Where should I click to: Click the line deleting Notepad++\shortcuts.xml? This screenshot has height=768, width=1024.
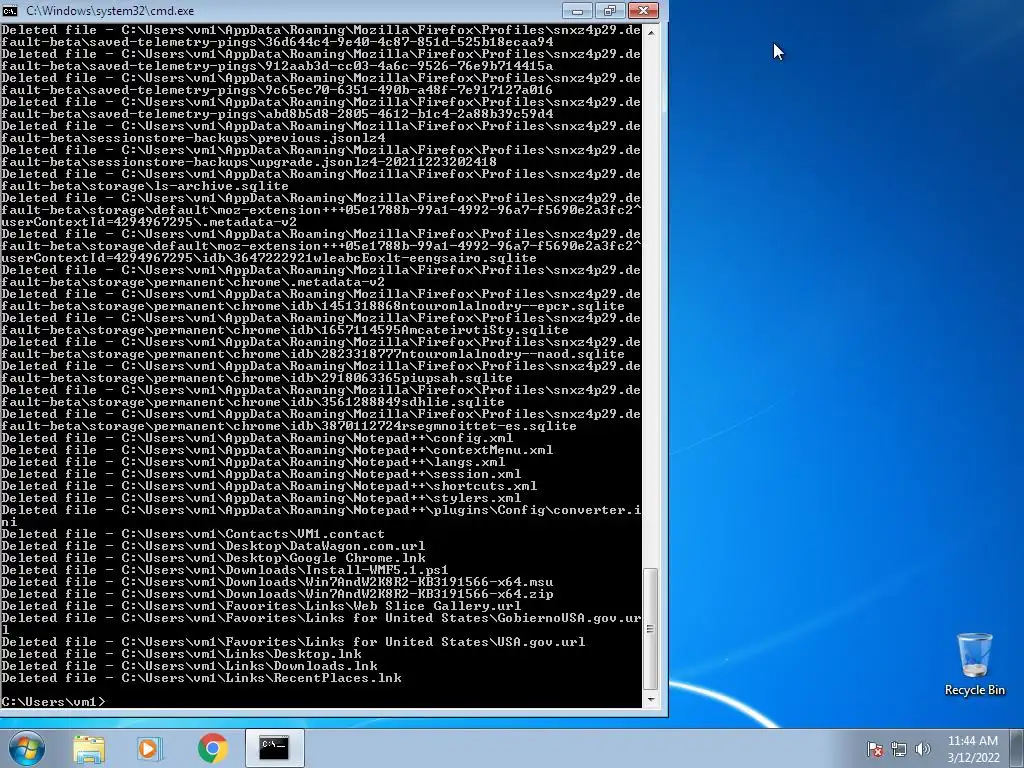(269, 486)
